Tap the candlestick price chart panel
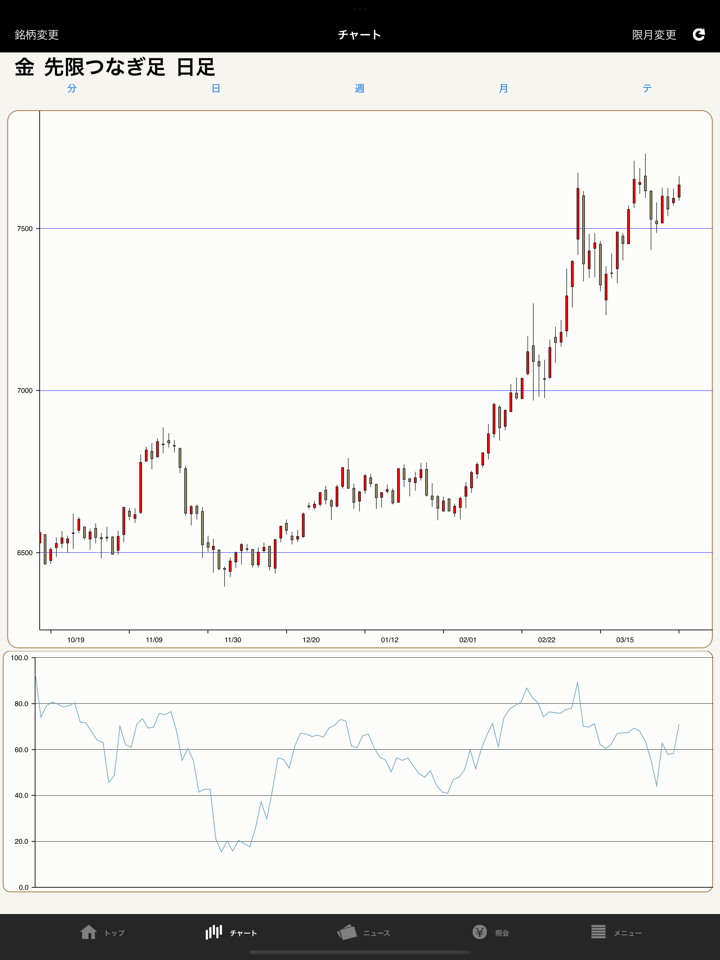This screenshot has height=960, width=720. point(360,378)
